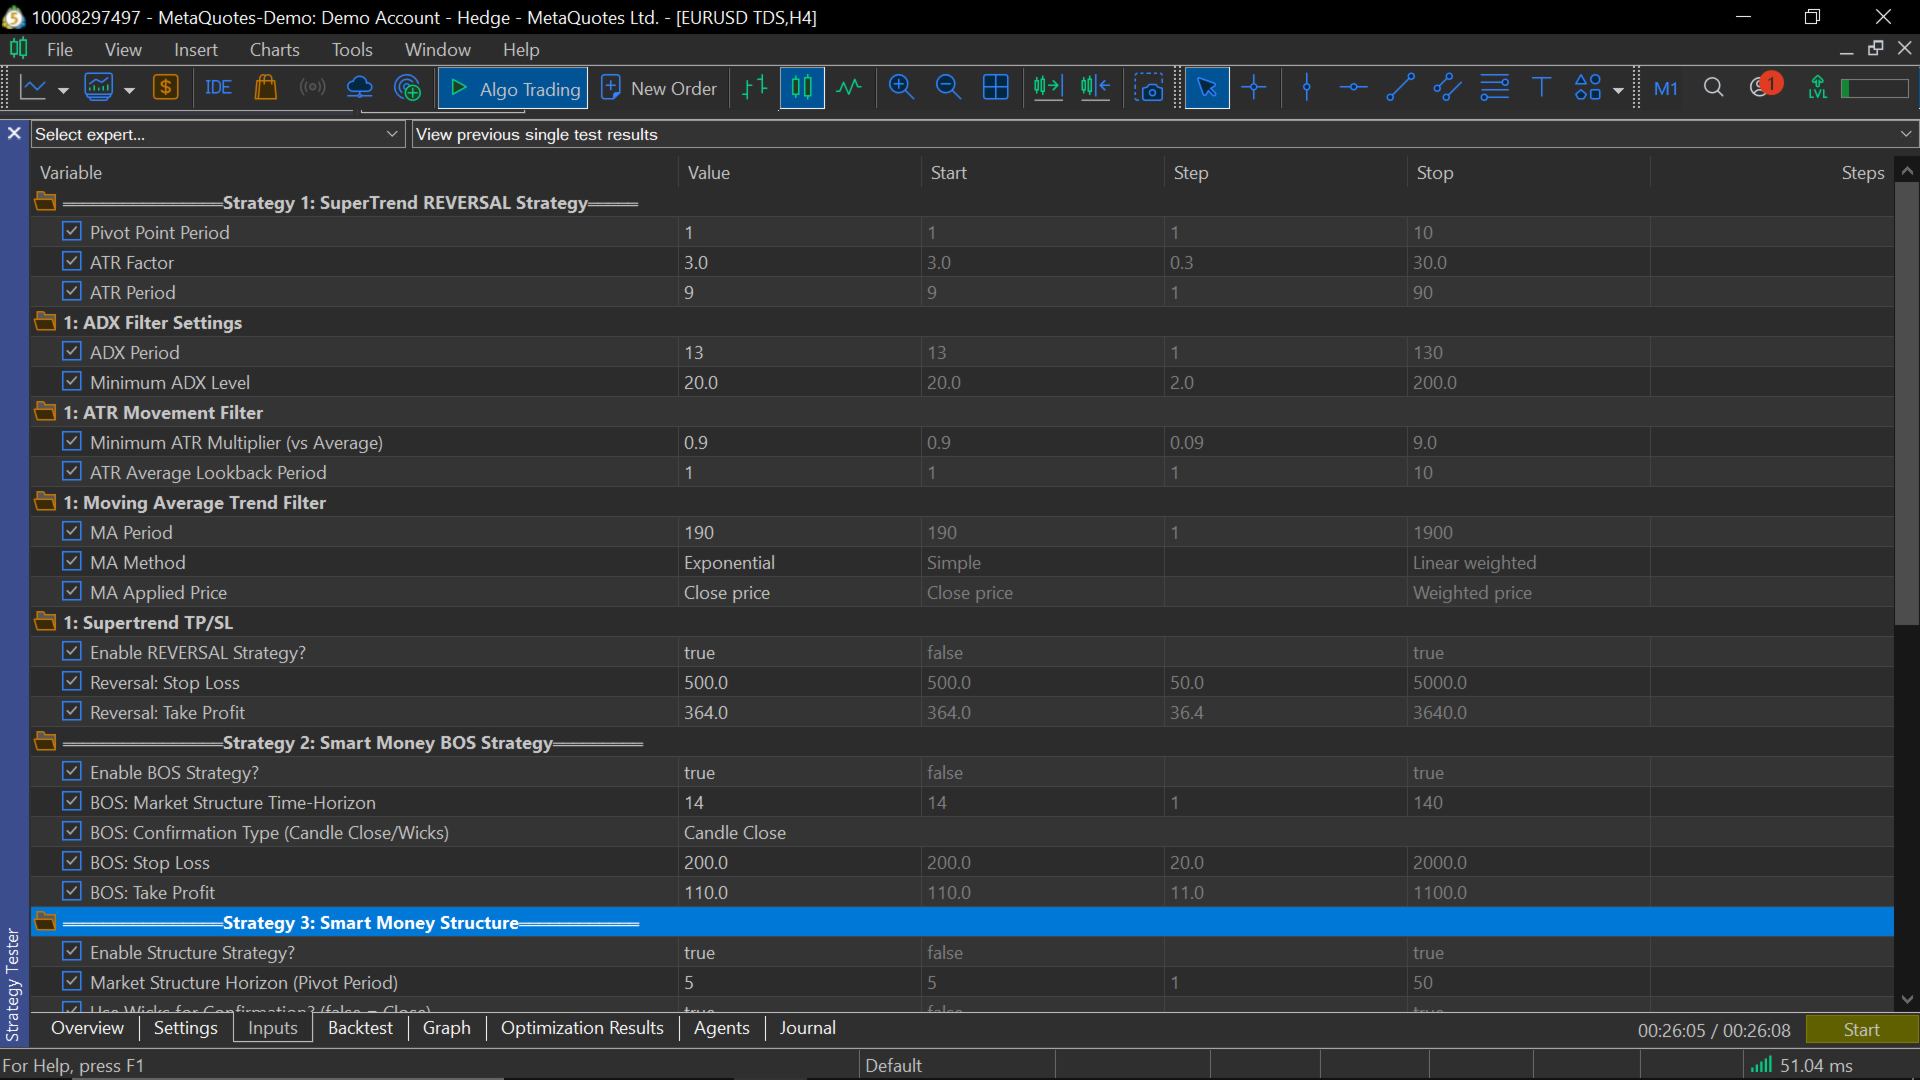
Task: Toggle the MA Period optimization checkbox
Action: 71,532
